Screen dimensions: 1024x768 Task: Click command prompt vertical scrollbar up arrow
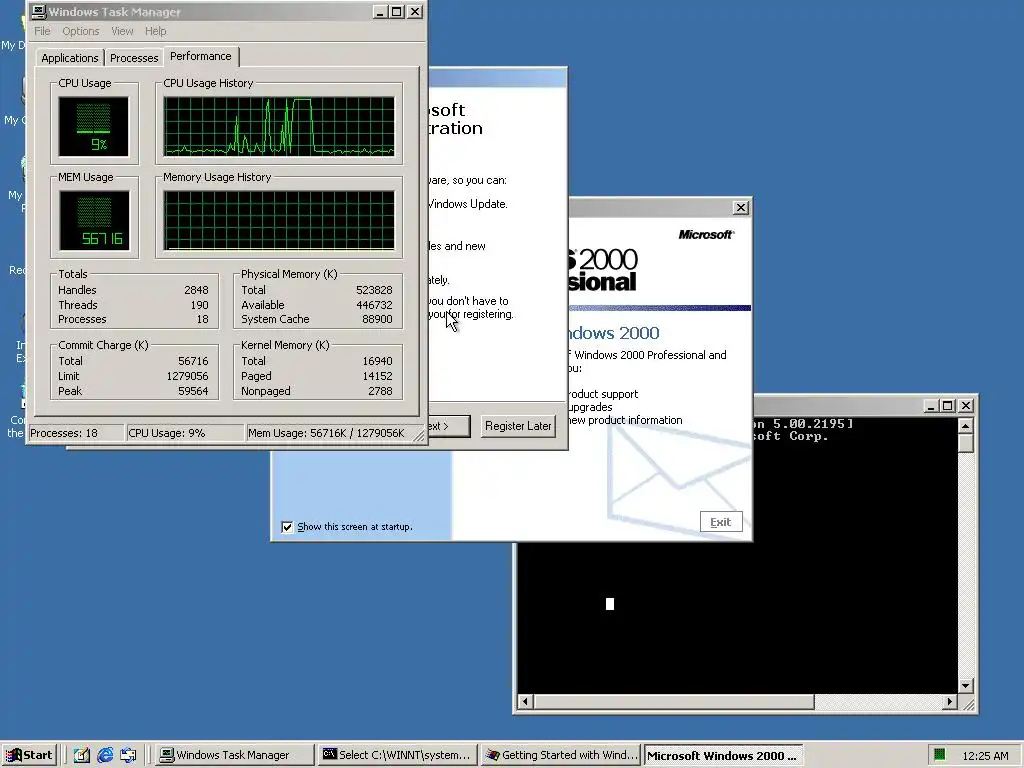coord(965,426)
